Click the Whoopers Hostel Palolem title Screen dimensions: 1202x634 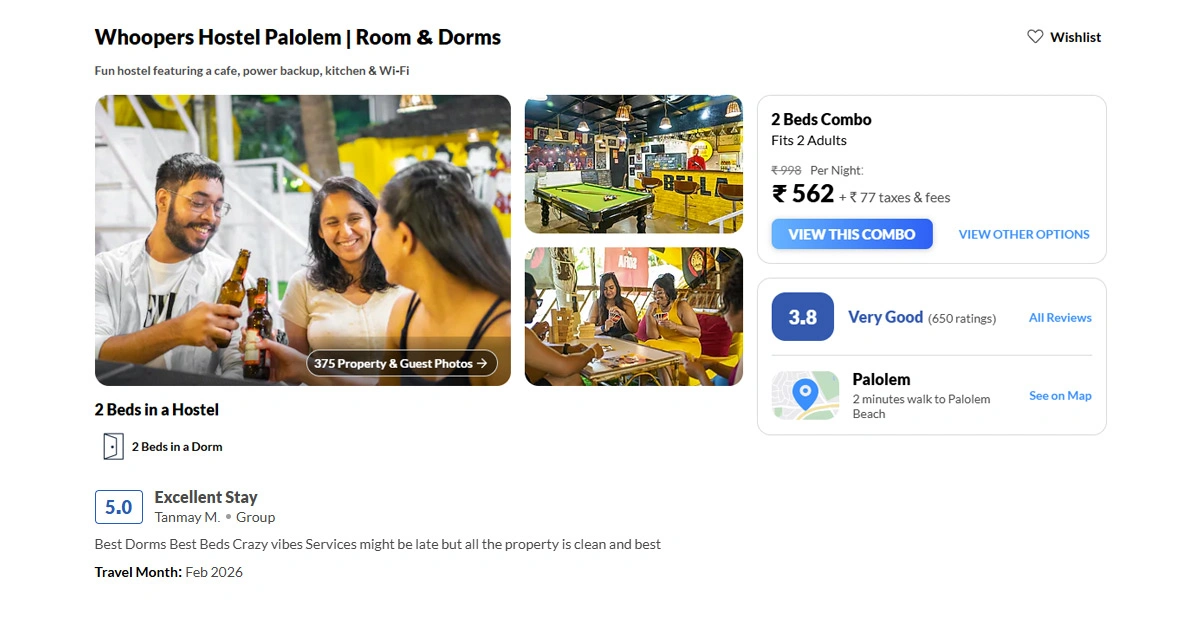[298, 38]
